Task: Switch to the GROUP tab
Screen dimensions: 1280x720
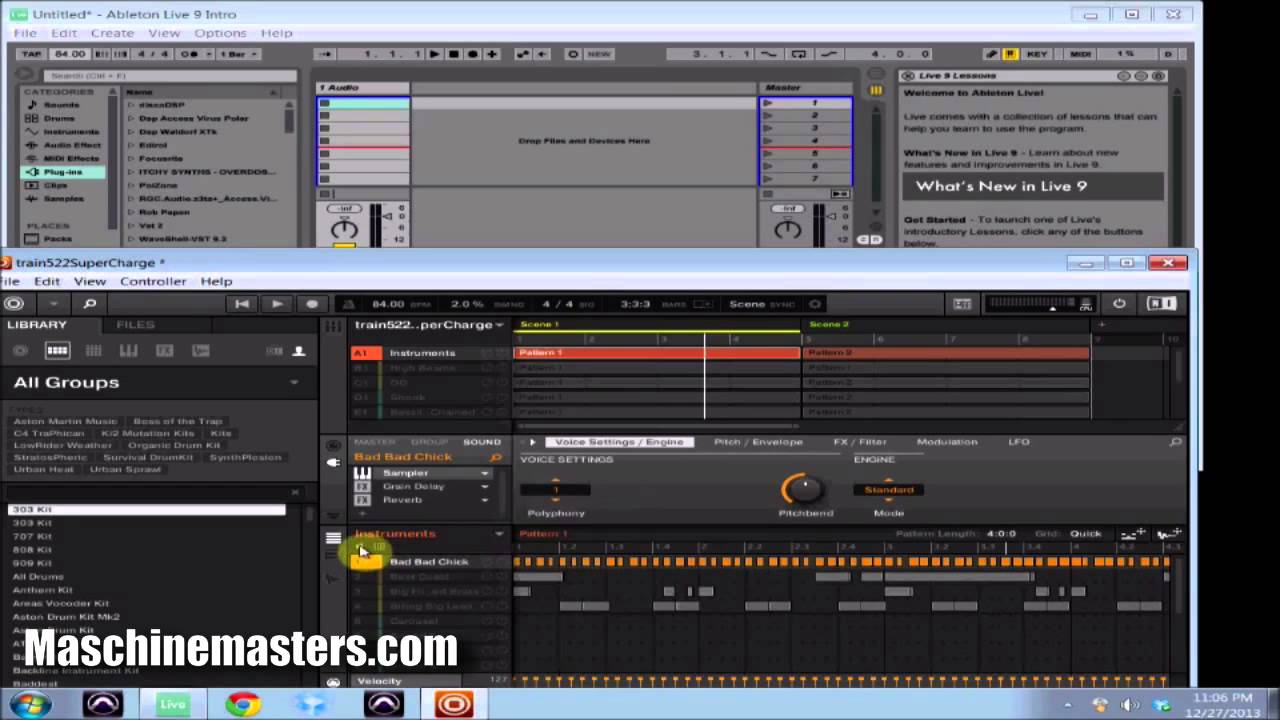Action: click(x=429, y=442)
